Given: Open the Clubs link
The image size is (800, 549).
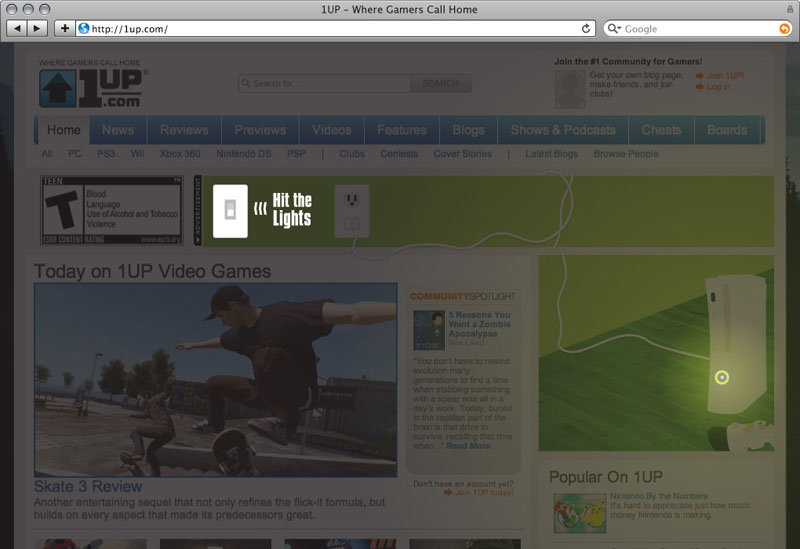Looking at the screenshot, I should 352,154.
